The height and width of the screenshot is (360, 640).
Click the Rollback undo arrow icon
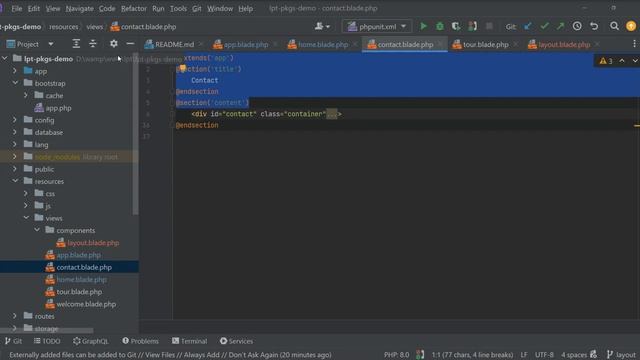coord(594,27)
